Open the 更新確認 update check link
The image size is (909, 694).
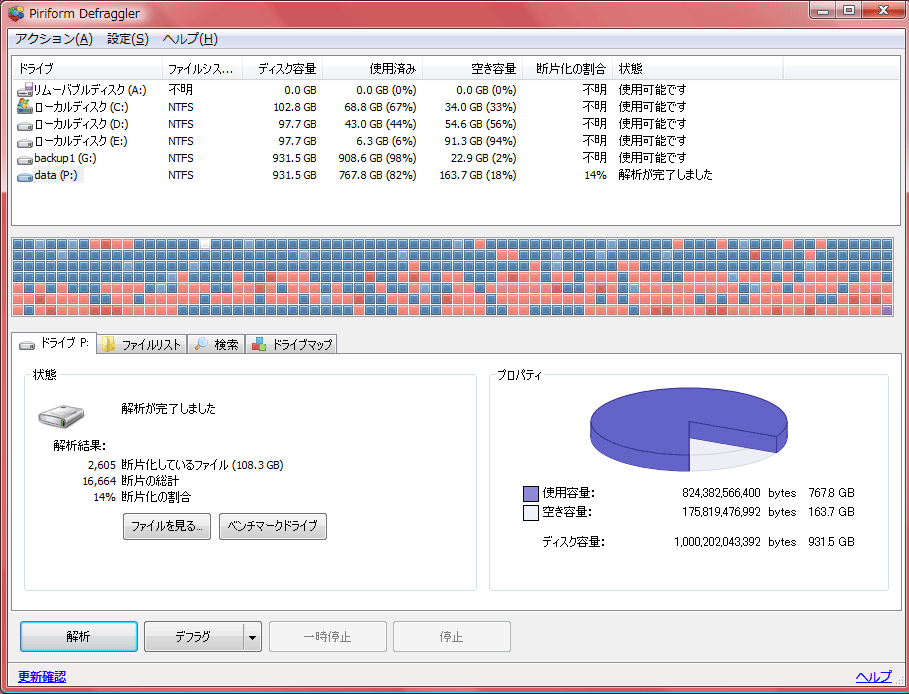(x=42, y=677)
